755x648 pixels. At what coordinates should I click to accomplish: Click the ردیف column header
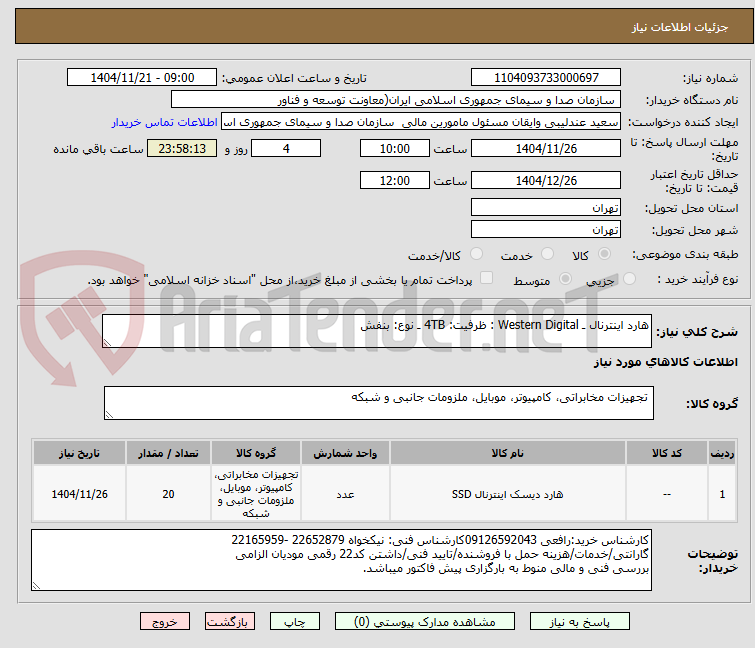pyautogui.click(x=722, y=453)
